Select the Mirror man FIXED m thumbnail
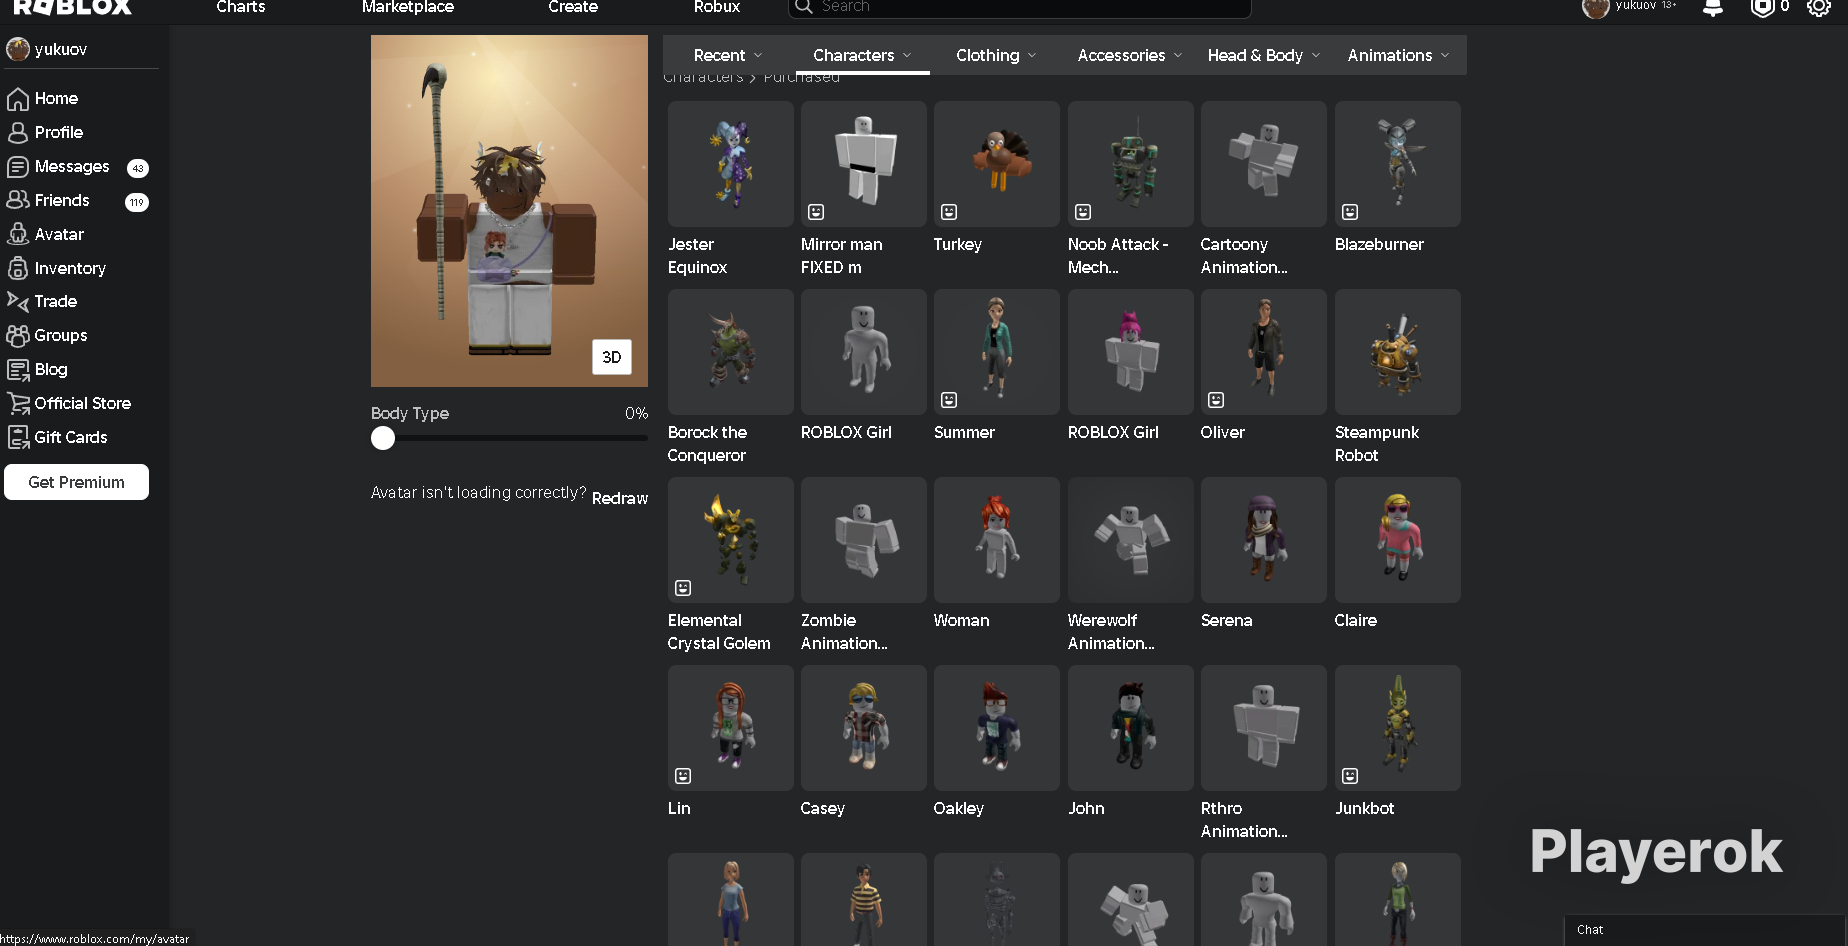This screenshot has height=946, width=1848. [x=864, y=164]
